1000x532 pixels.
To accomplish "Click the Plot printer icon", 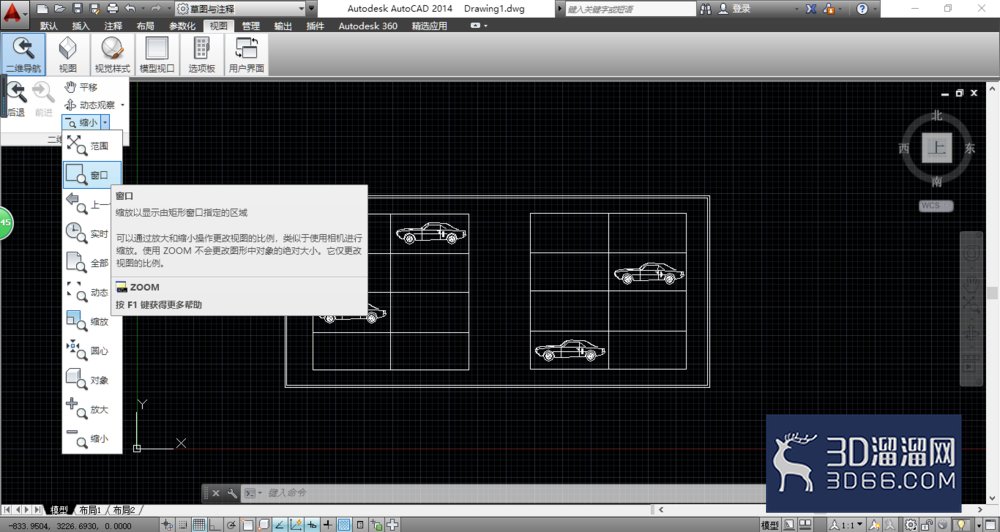I will pos(112,9).
